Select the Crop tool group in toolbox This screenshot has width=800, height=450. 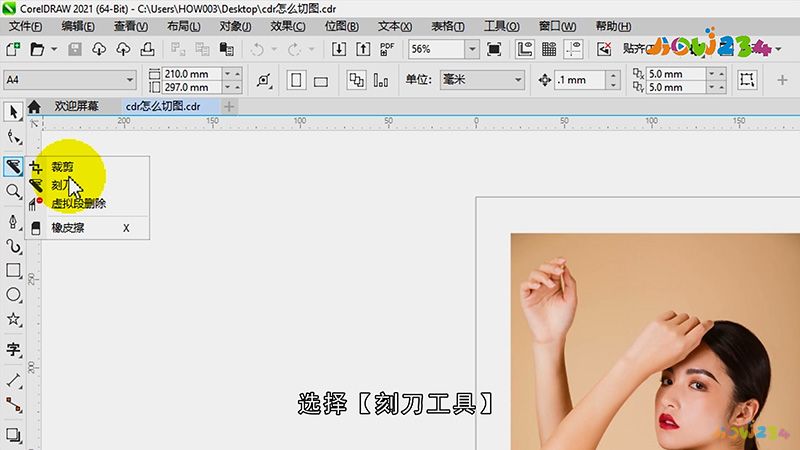[13, 167]
